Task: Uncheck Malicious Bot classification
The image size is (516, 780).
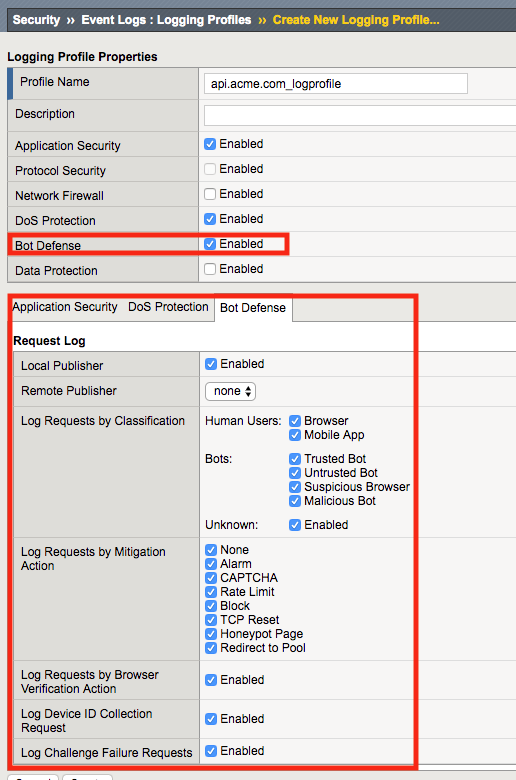Action: tap(295, 501)
